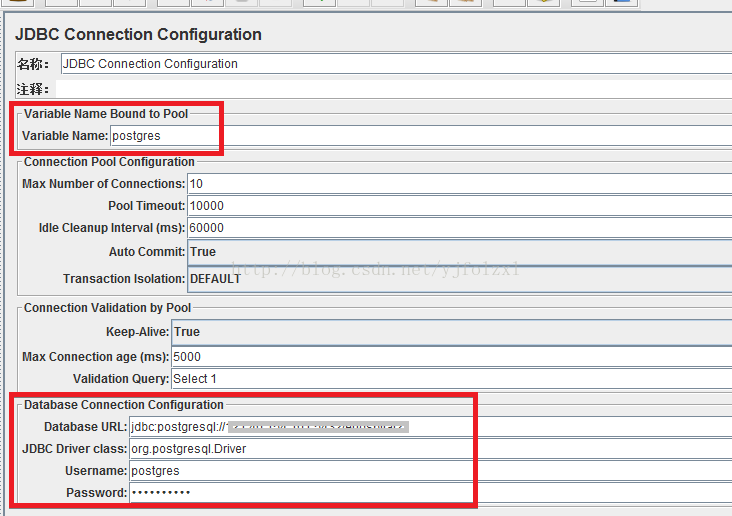Click the Validation Query field
The height and width of the screenshot is (516, 732).
click(451, 379)
